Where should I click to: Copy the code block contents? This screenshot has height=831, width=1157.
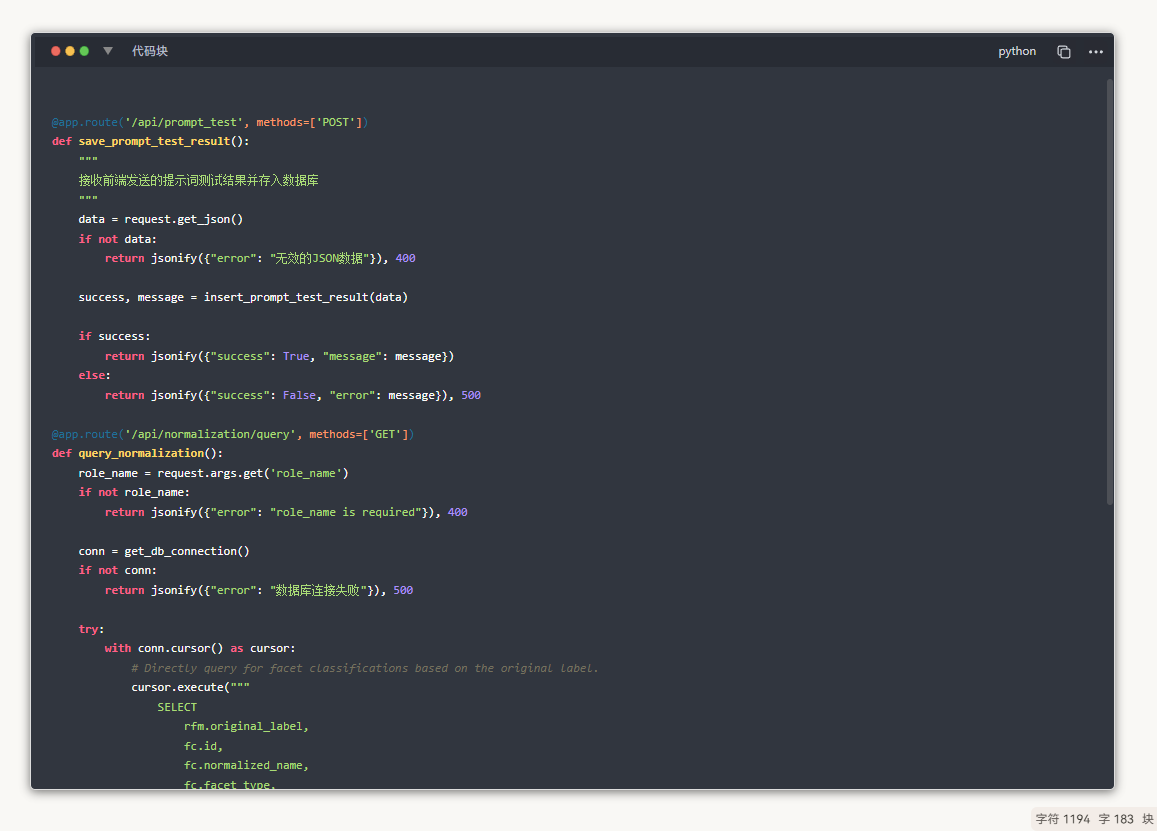click(x=1063, y=52)
